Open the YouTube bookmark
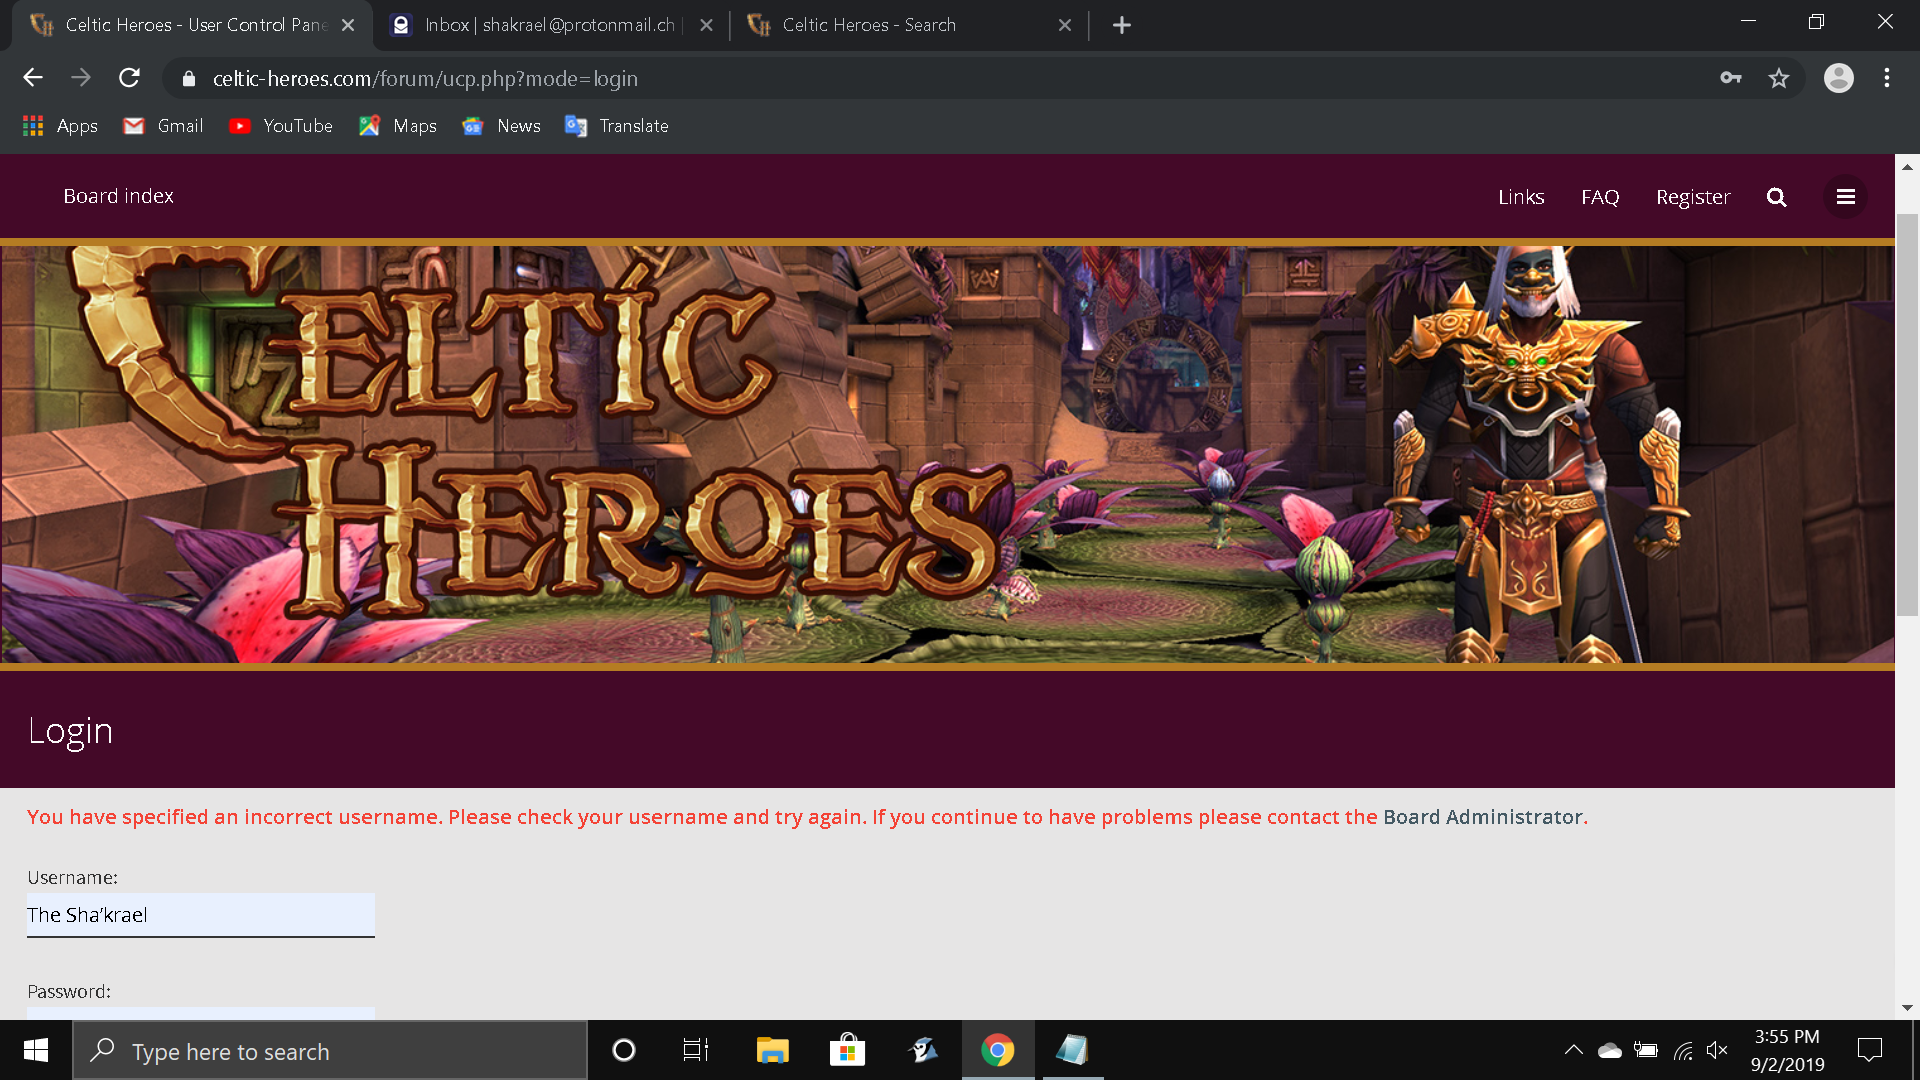This screenshot has height=1080, width=1920. 281,126
